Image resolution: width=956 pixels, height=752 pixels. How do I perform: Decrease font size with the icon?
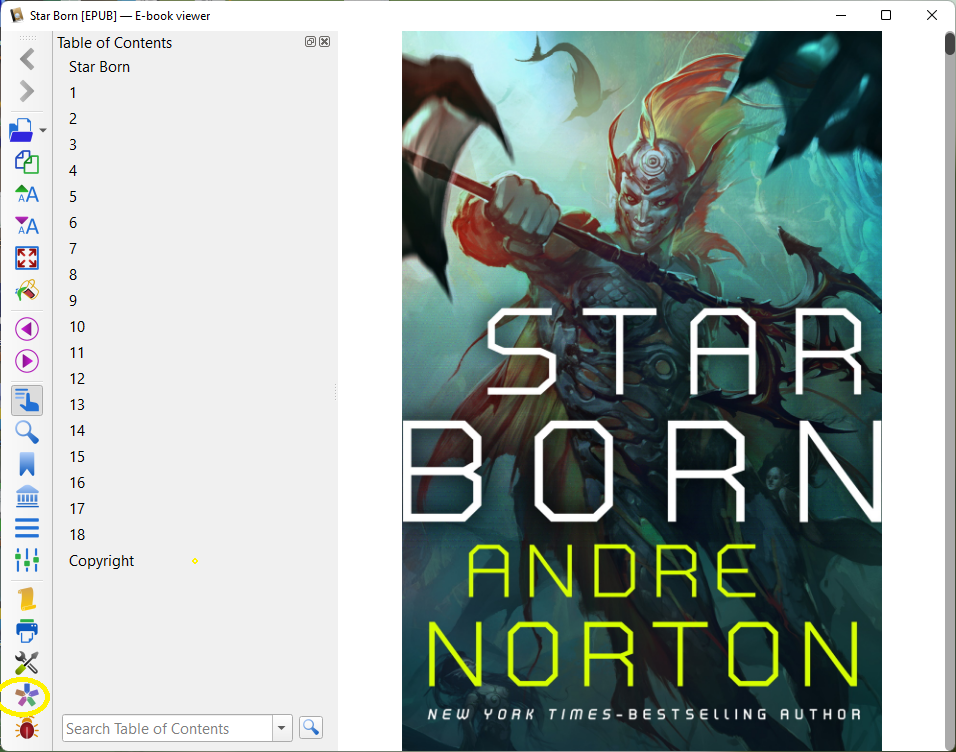click(27, 226)
